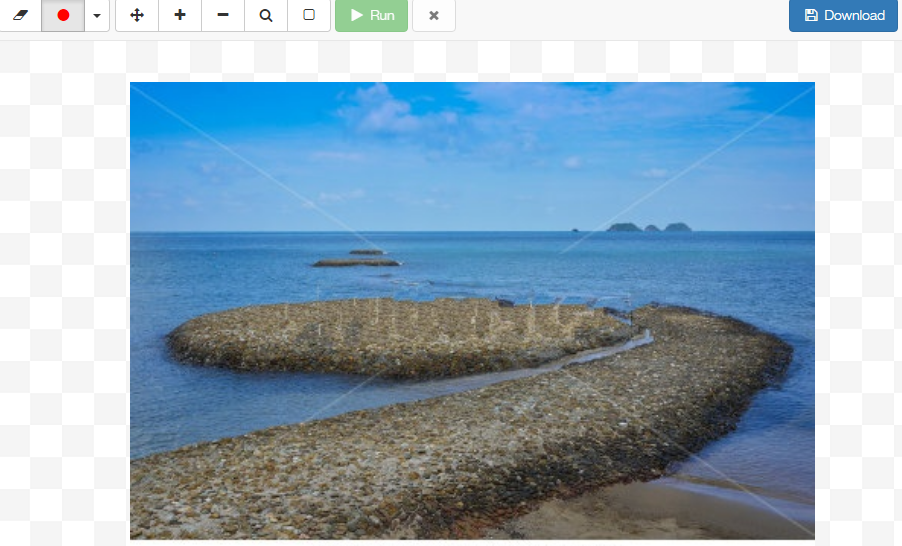
Task: Click the plus zoom-in button
Action: point(180,15)
